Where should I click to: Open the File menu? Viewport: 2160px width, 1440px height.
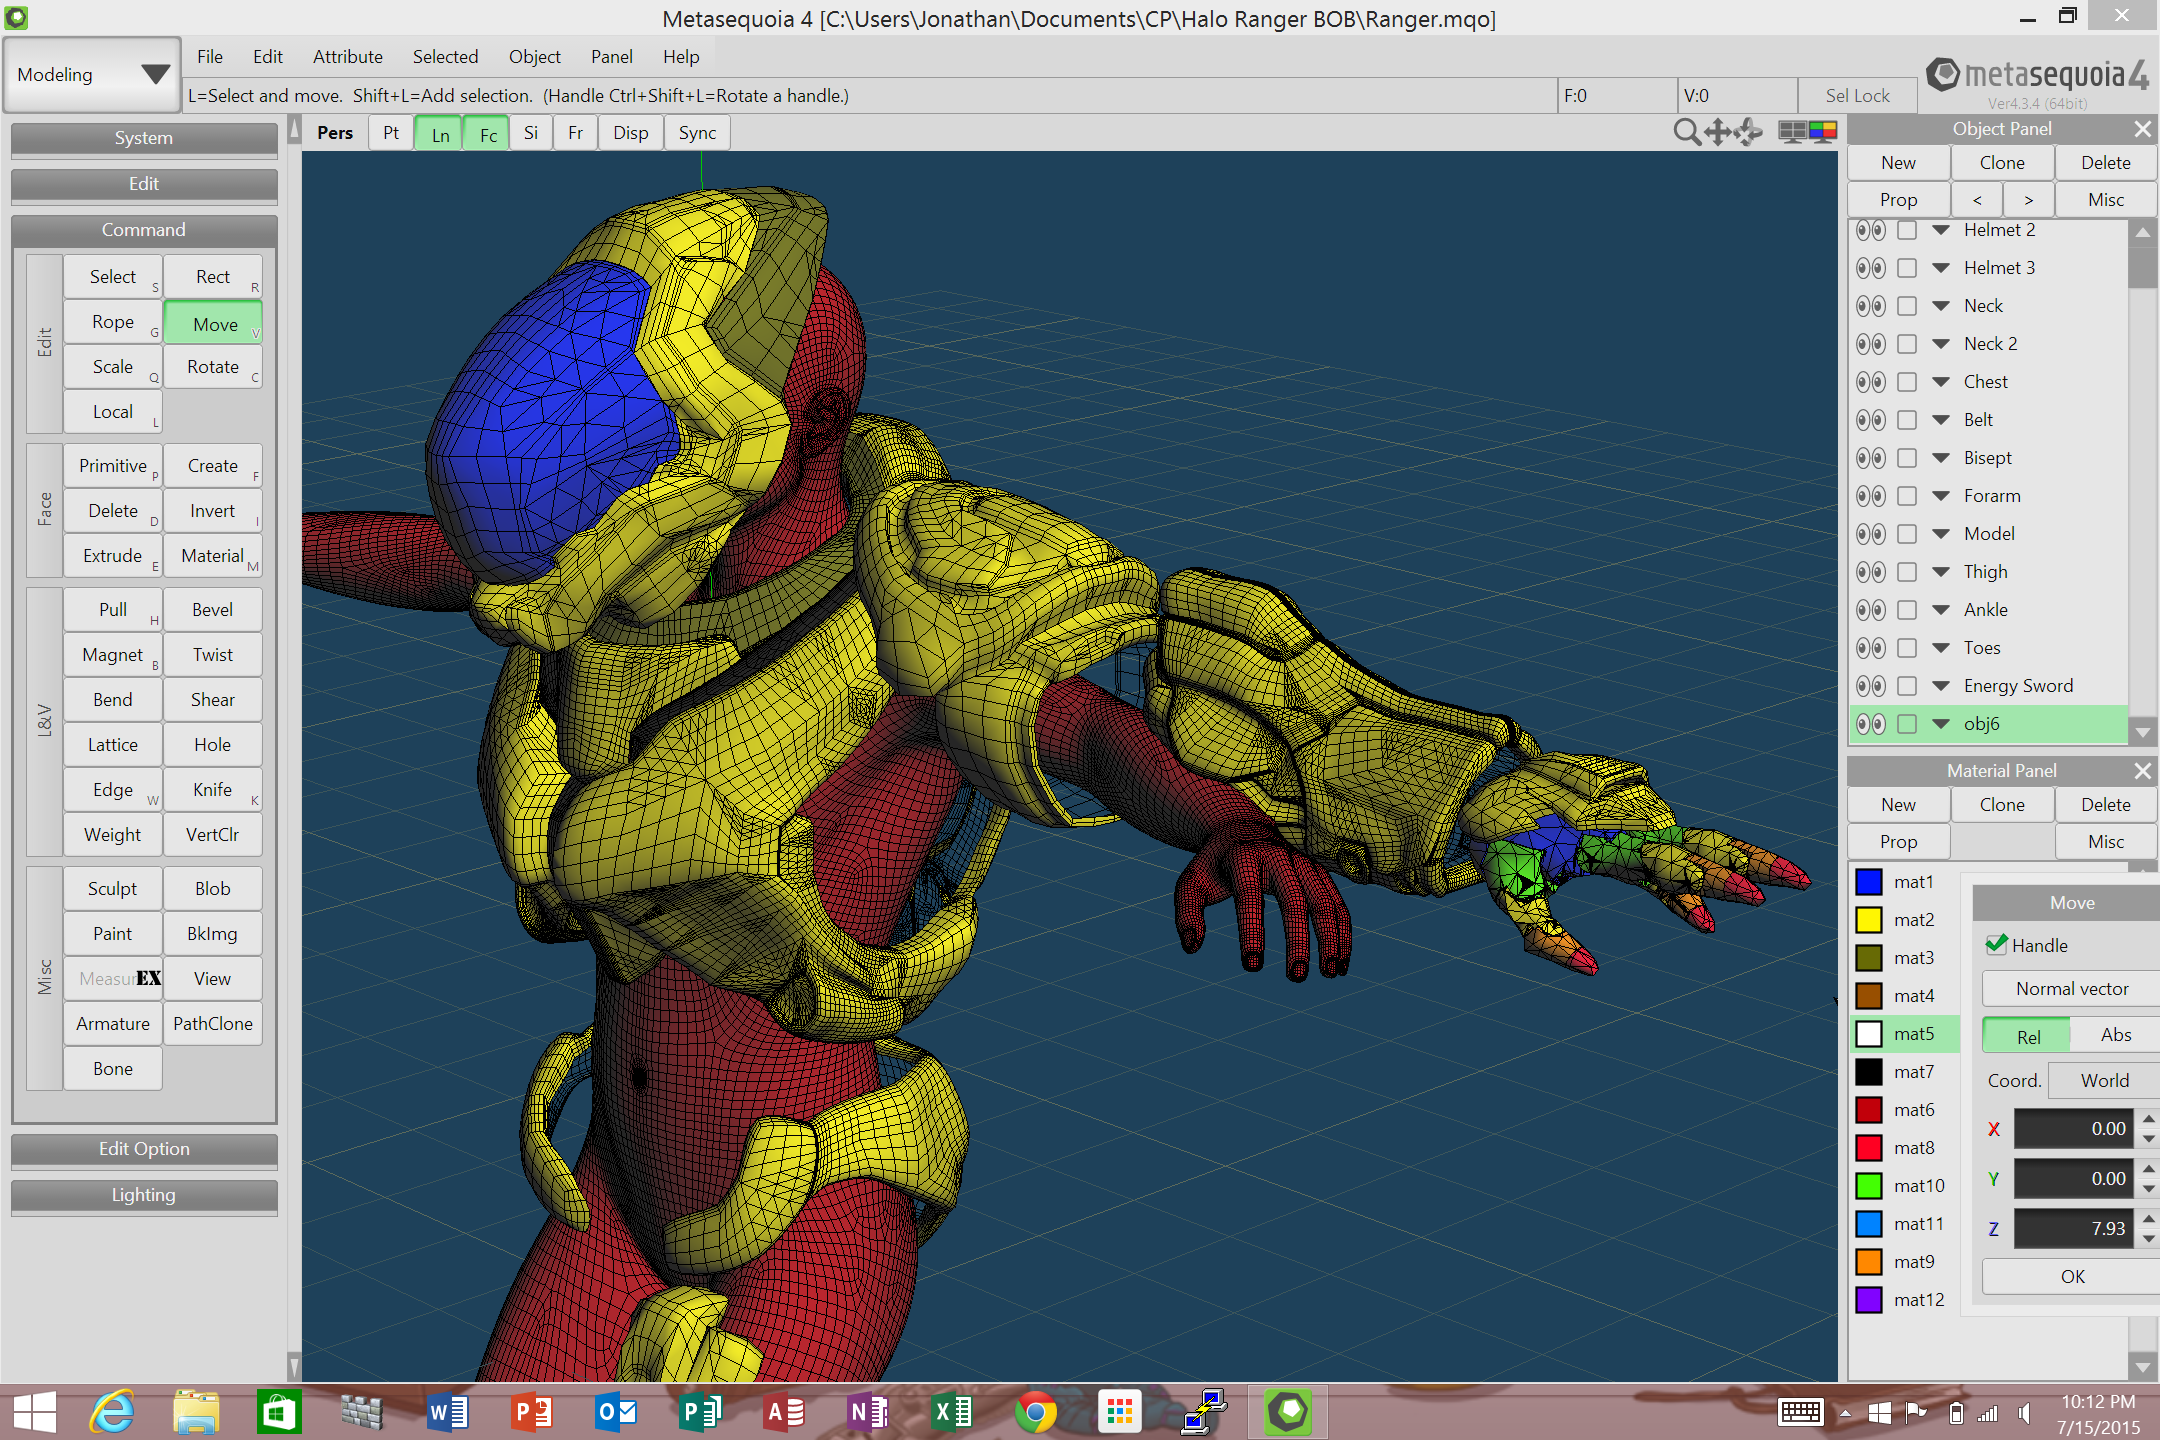coord(209,57)
